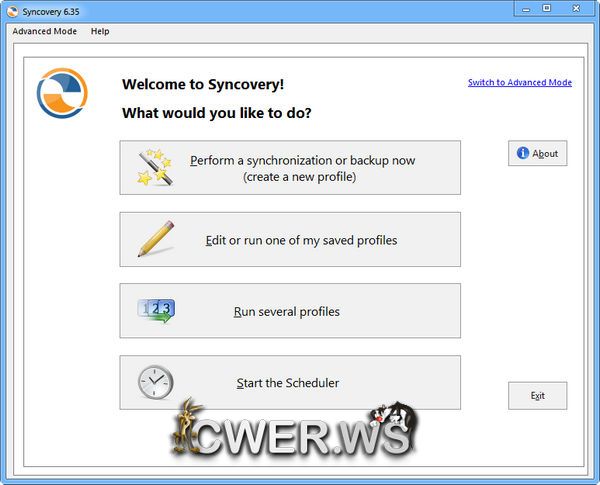This screenshot has width=600, height=485.
Task: Click the yellow pencil icon
Action: (155, 239)
